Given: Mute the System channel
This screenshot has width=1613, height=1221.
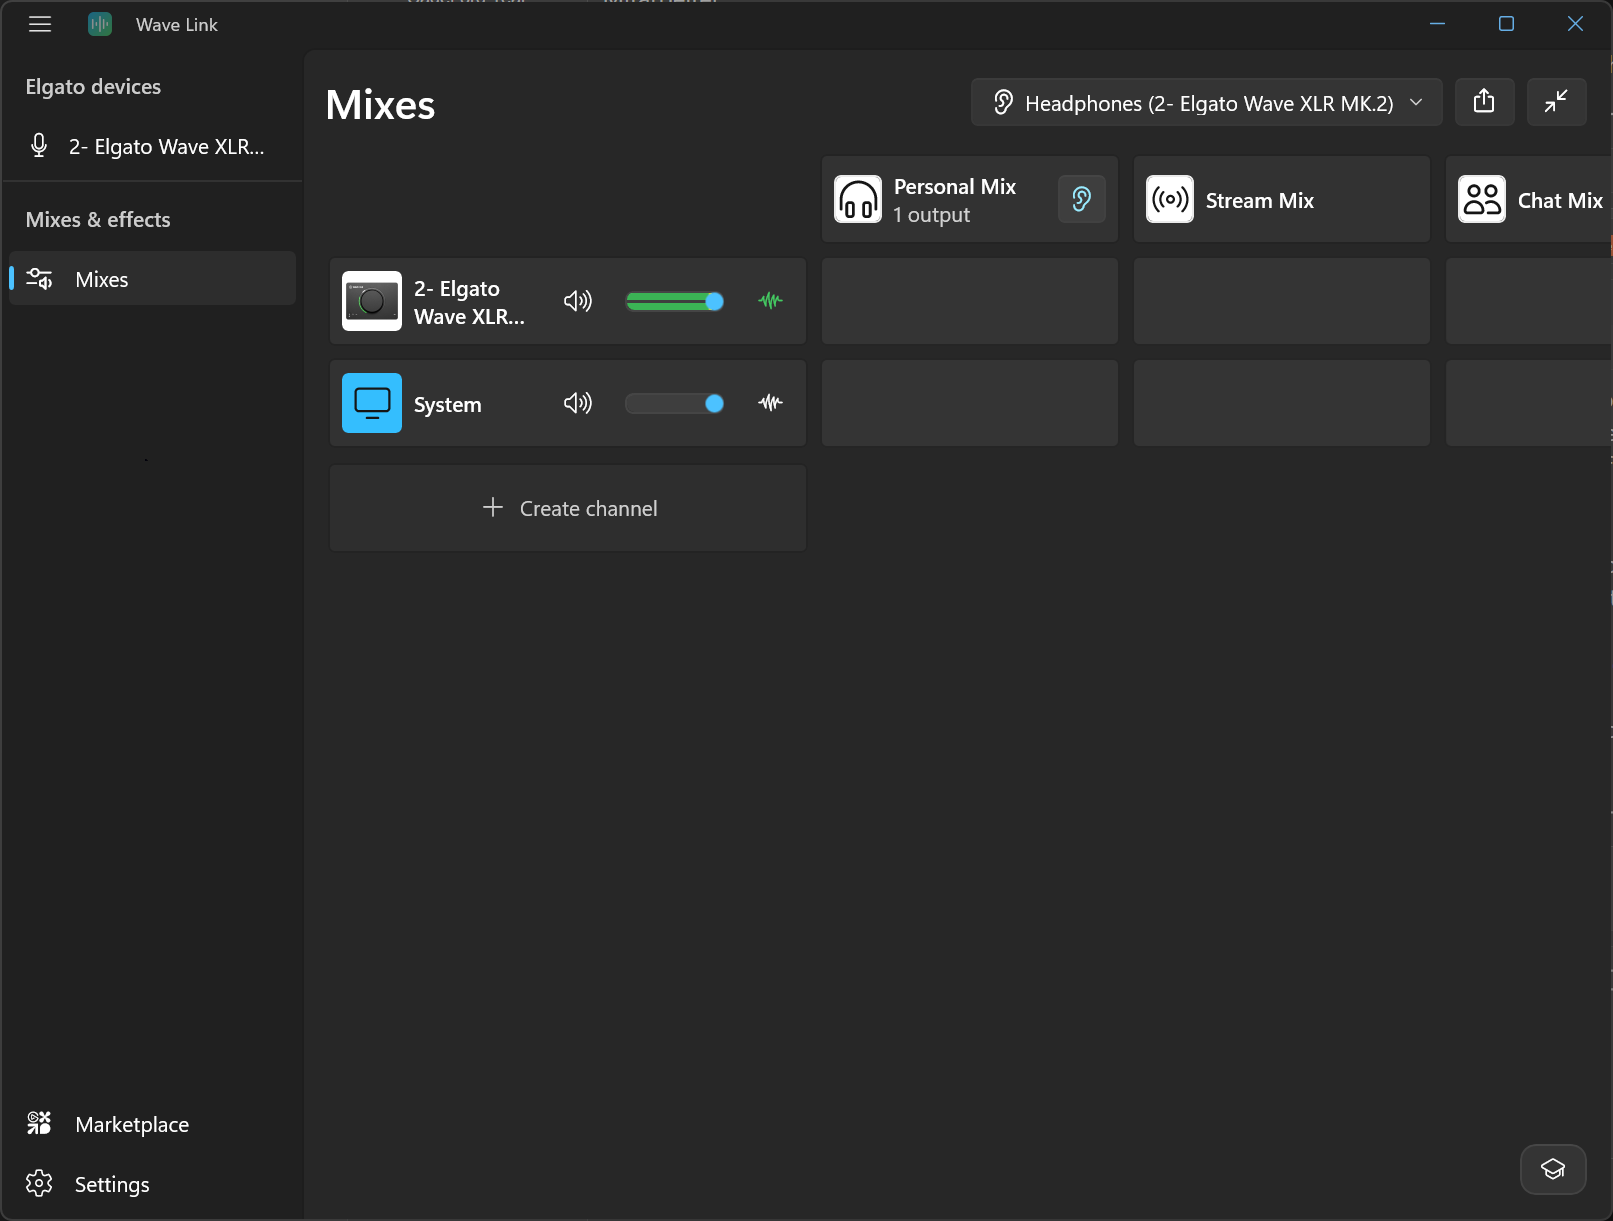Looking at the screenshot, I should click(x=578, y=403).
